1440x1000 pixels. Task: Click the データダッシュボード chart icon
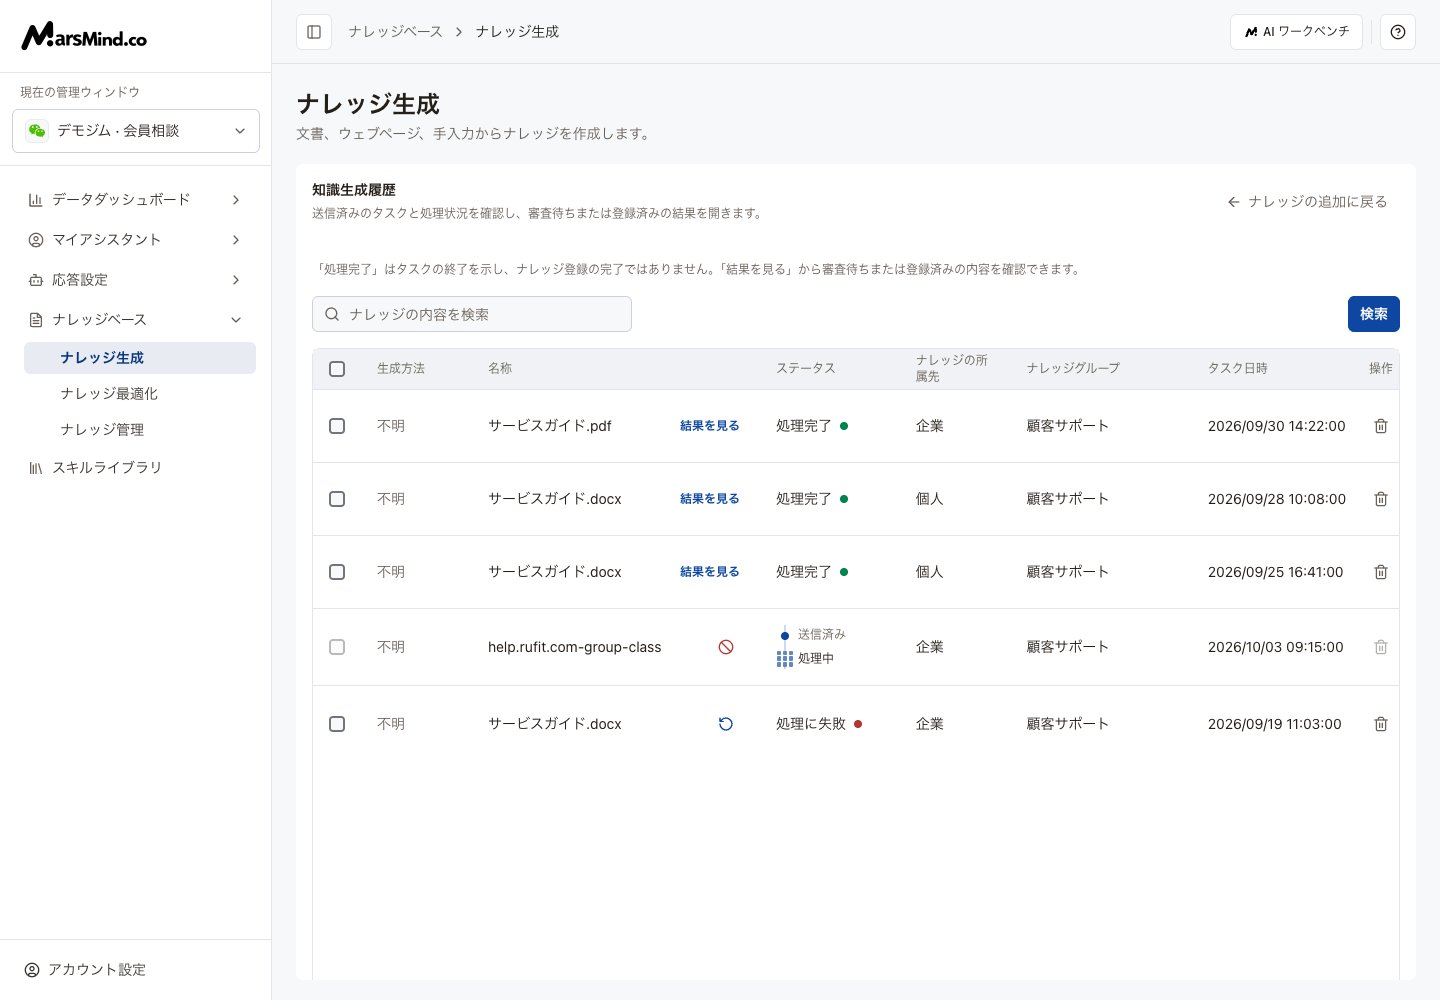[36, 200]
